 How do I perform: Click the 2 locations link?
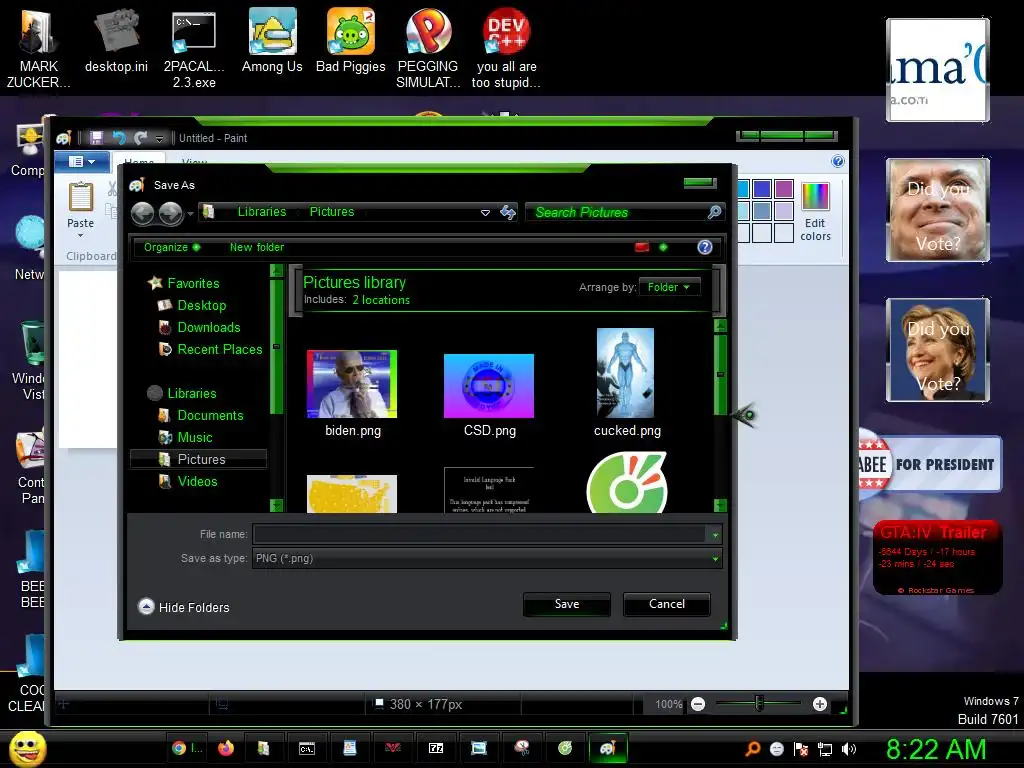(381, 300)
